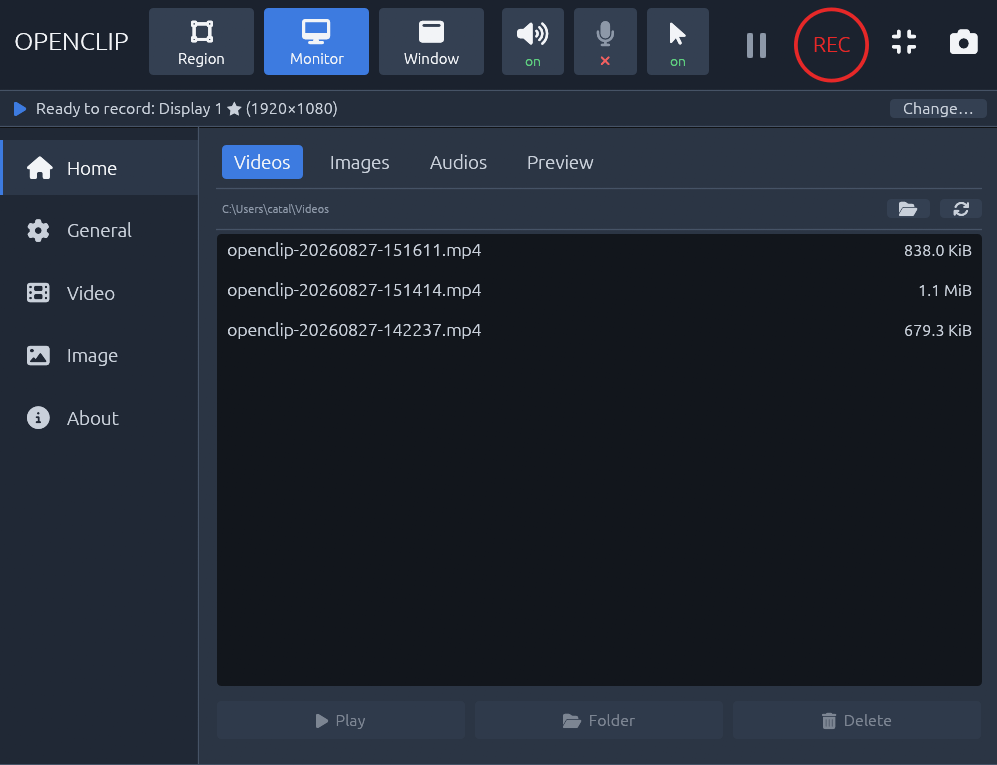Toggle system audio speaker recording
The height and width of the screenshot is (765, 997).
click(533, 42)
